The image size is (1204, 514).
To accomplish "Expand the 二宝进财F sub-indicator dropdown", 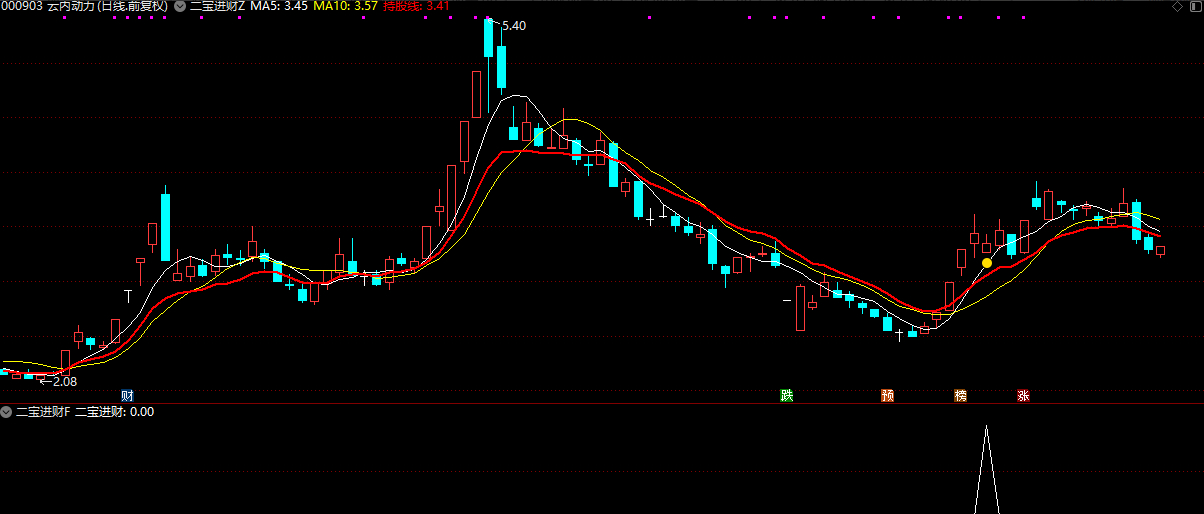I will (x=6, y=412).
